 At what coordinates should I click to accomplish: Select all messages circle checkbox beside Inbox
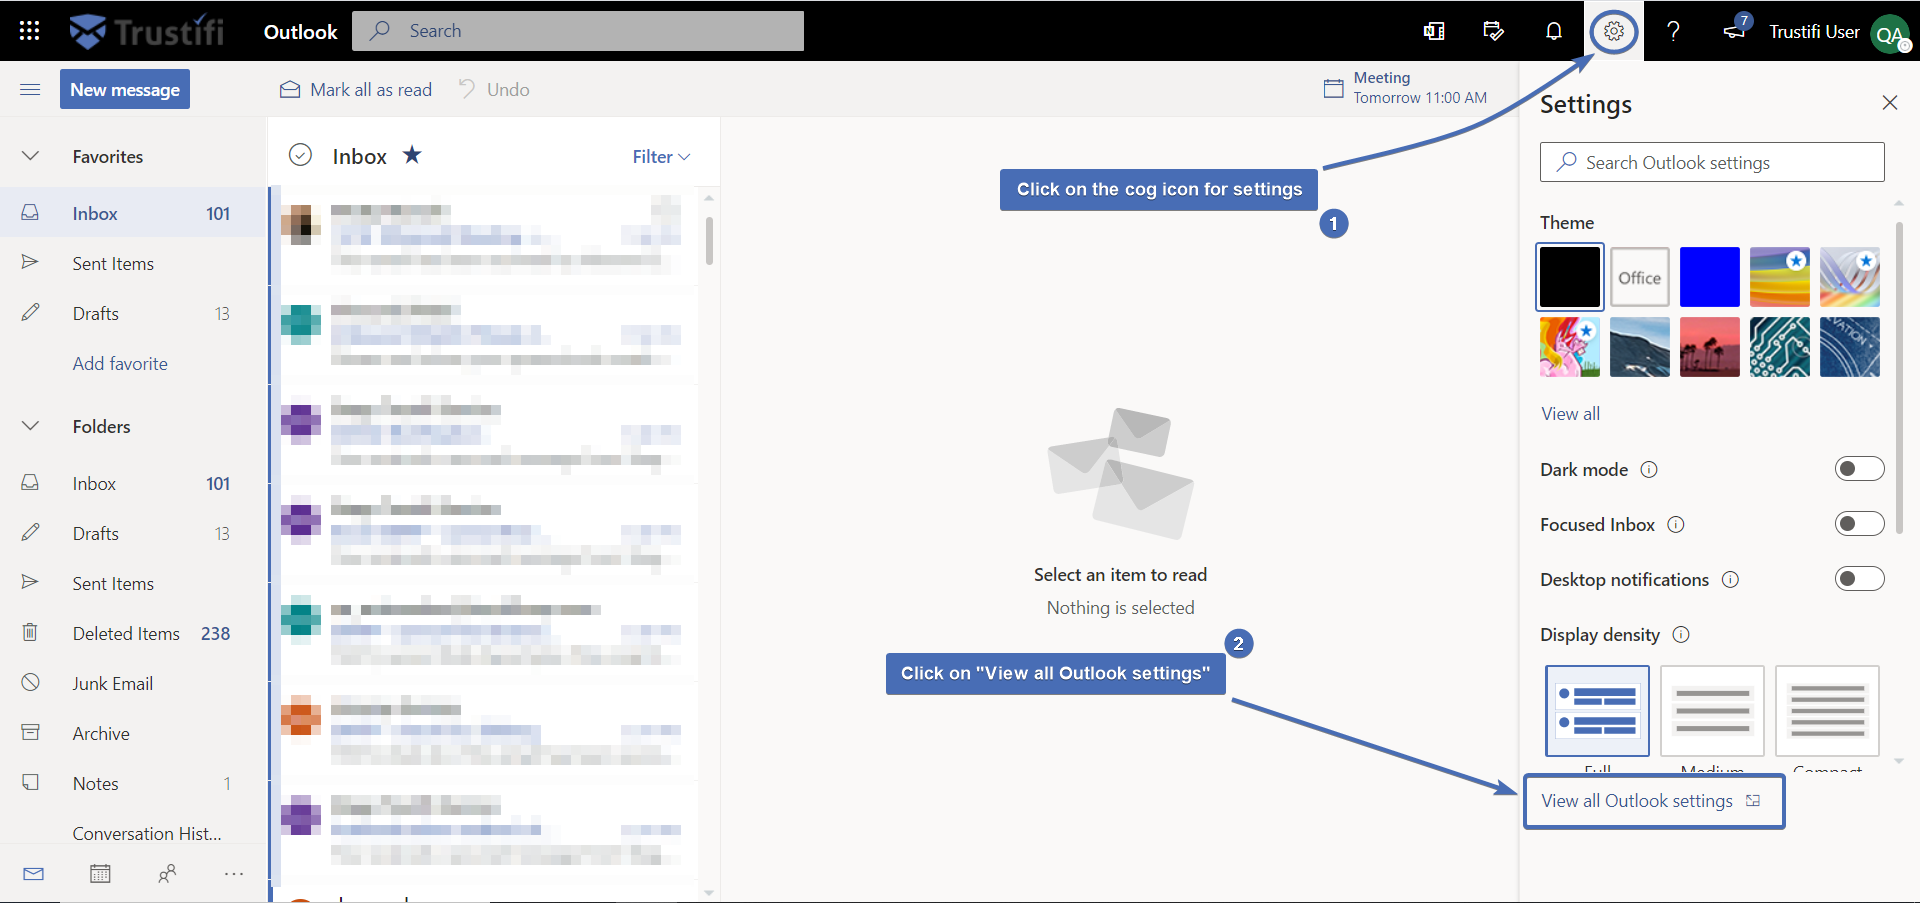[x=300, y=155]
